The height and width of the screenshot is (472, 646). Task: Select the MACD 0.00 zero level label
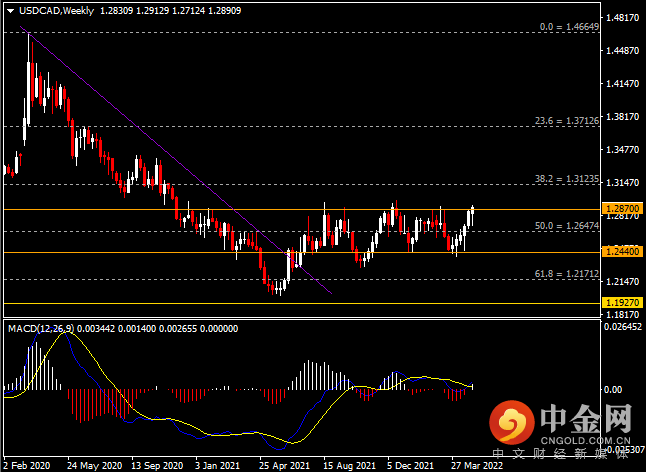point(612,389)
